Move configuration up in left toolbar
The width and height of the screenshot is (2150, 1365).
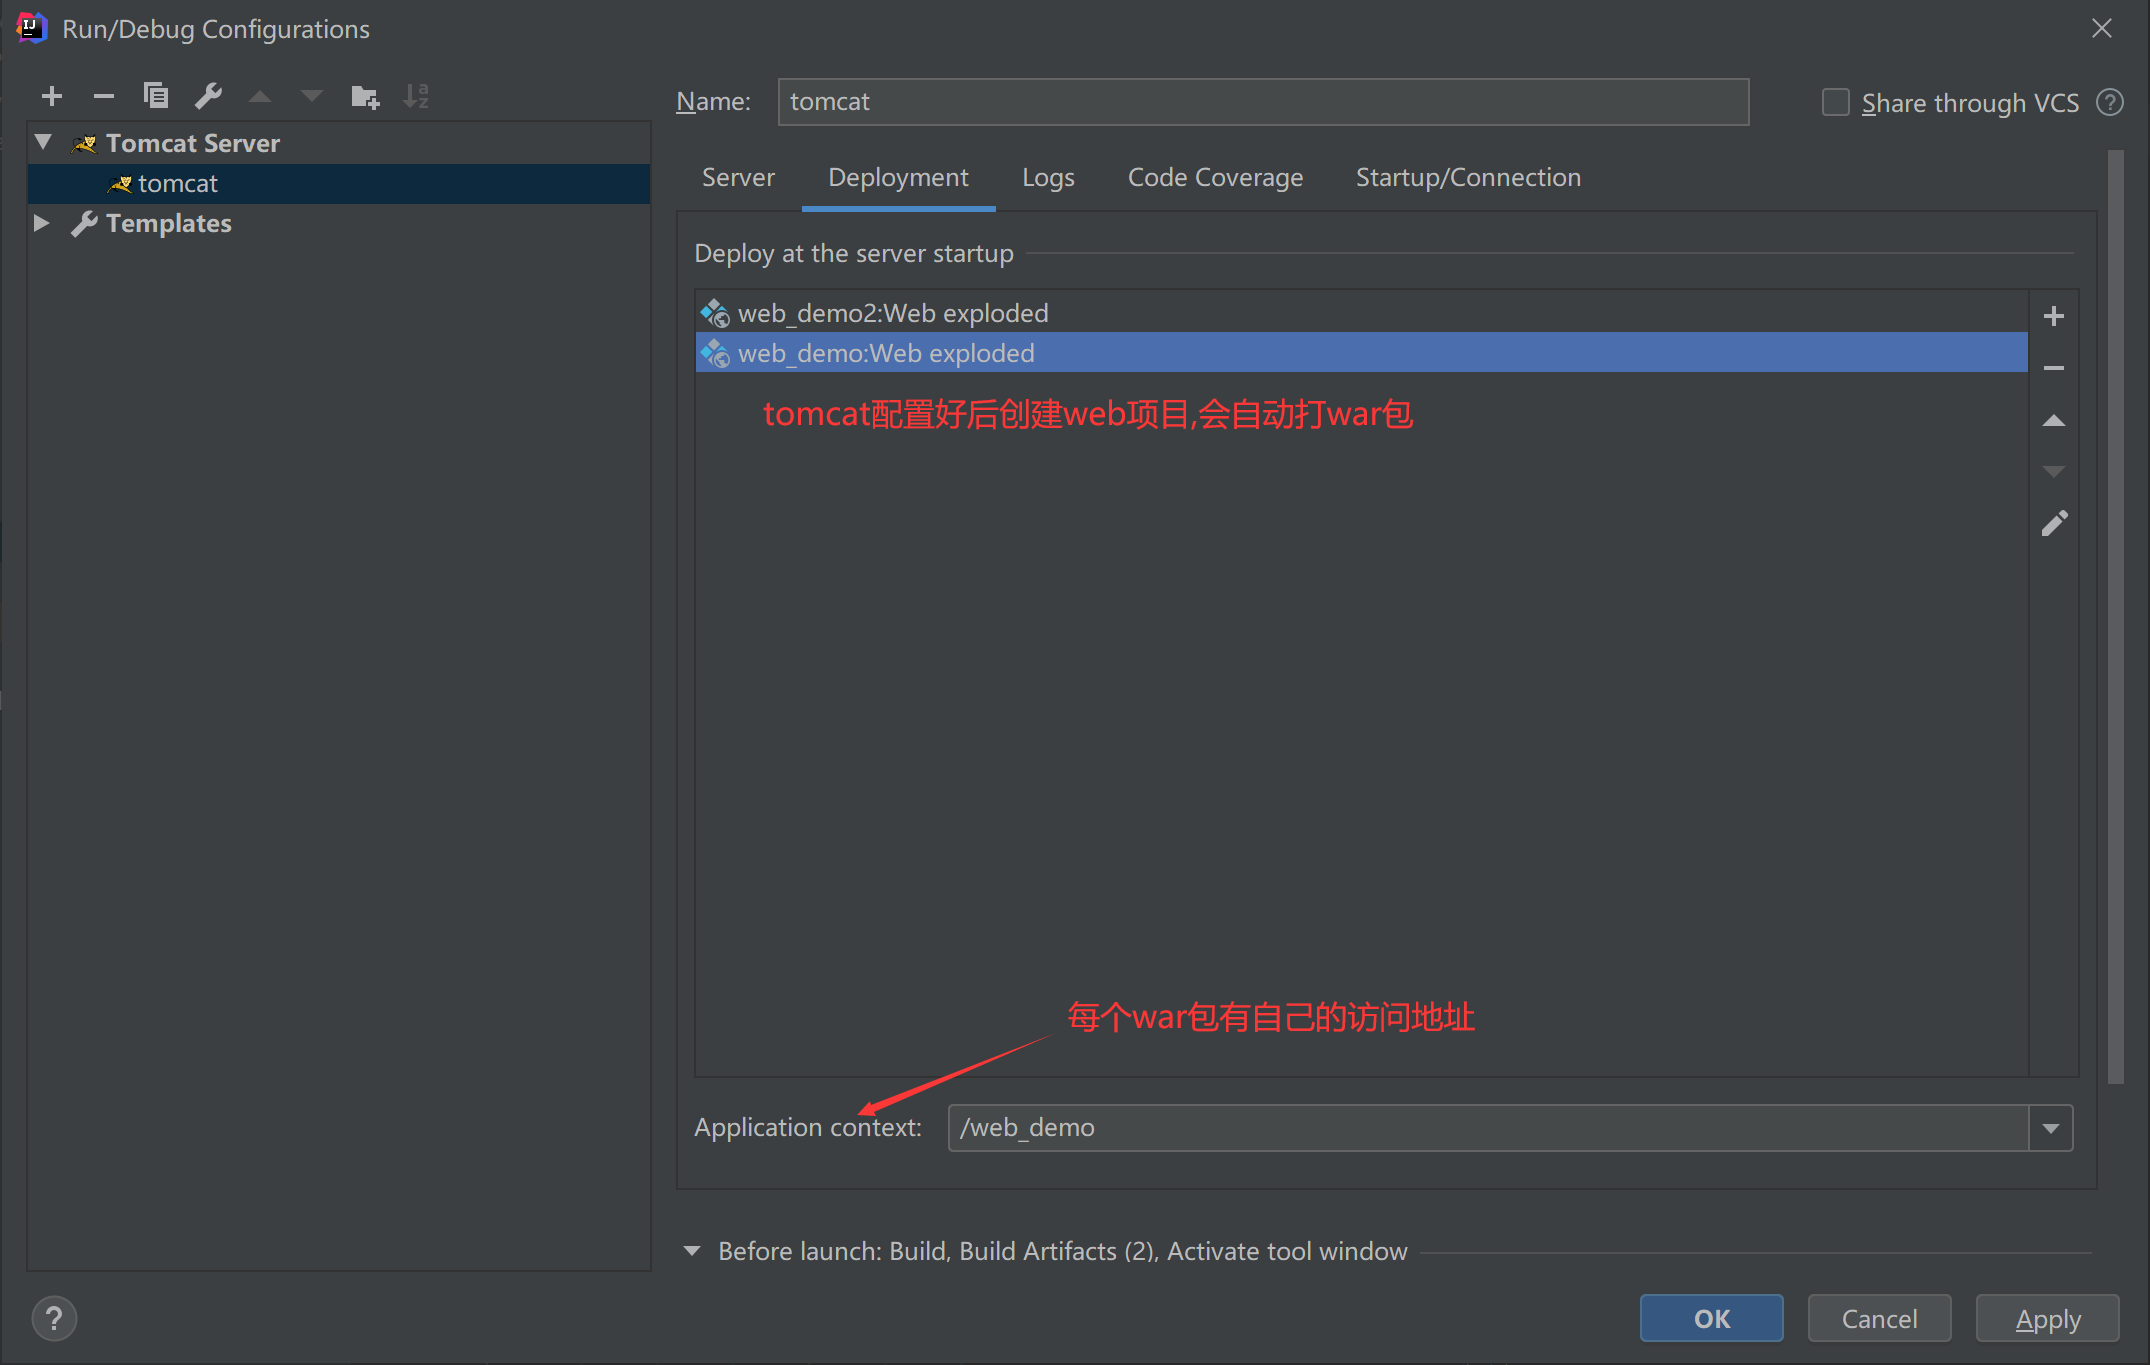click(x=260, y=96)
